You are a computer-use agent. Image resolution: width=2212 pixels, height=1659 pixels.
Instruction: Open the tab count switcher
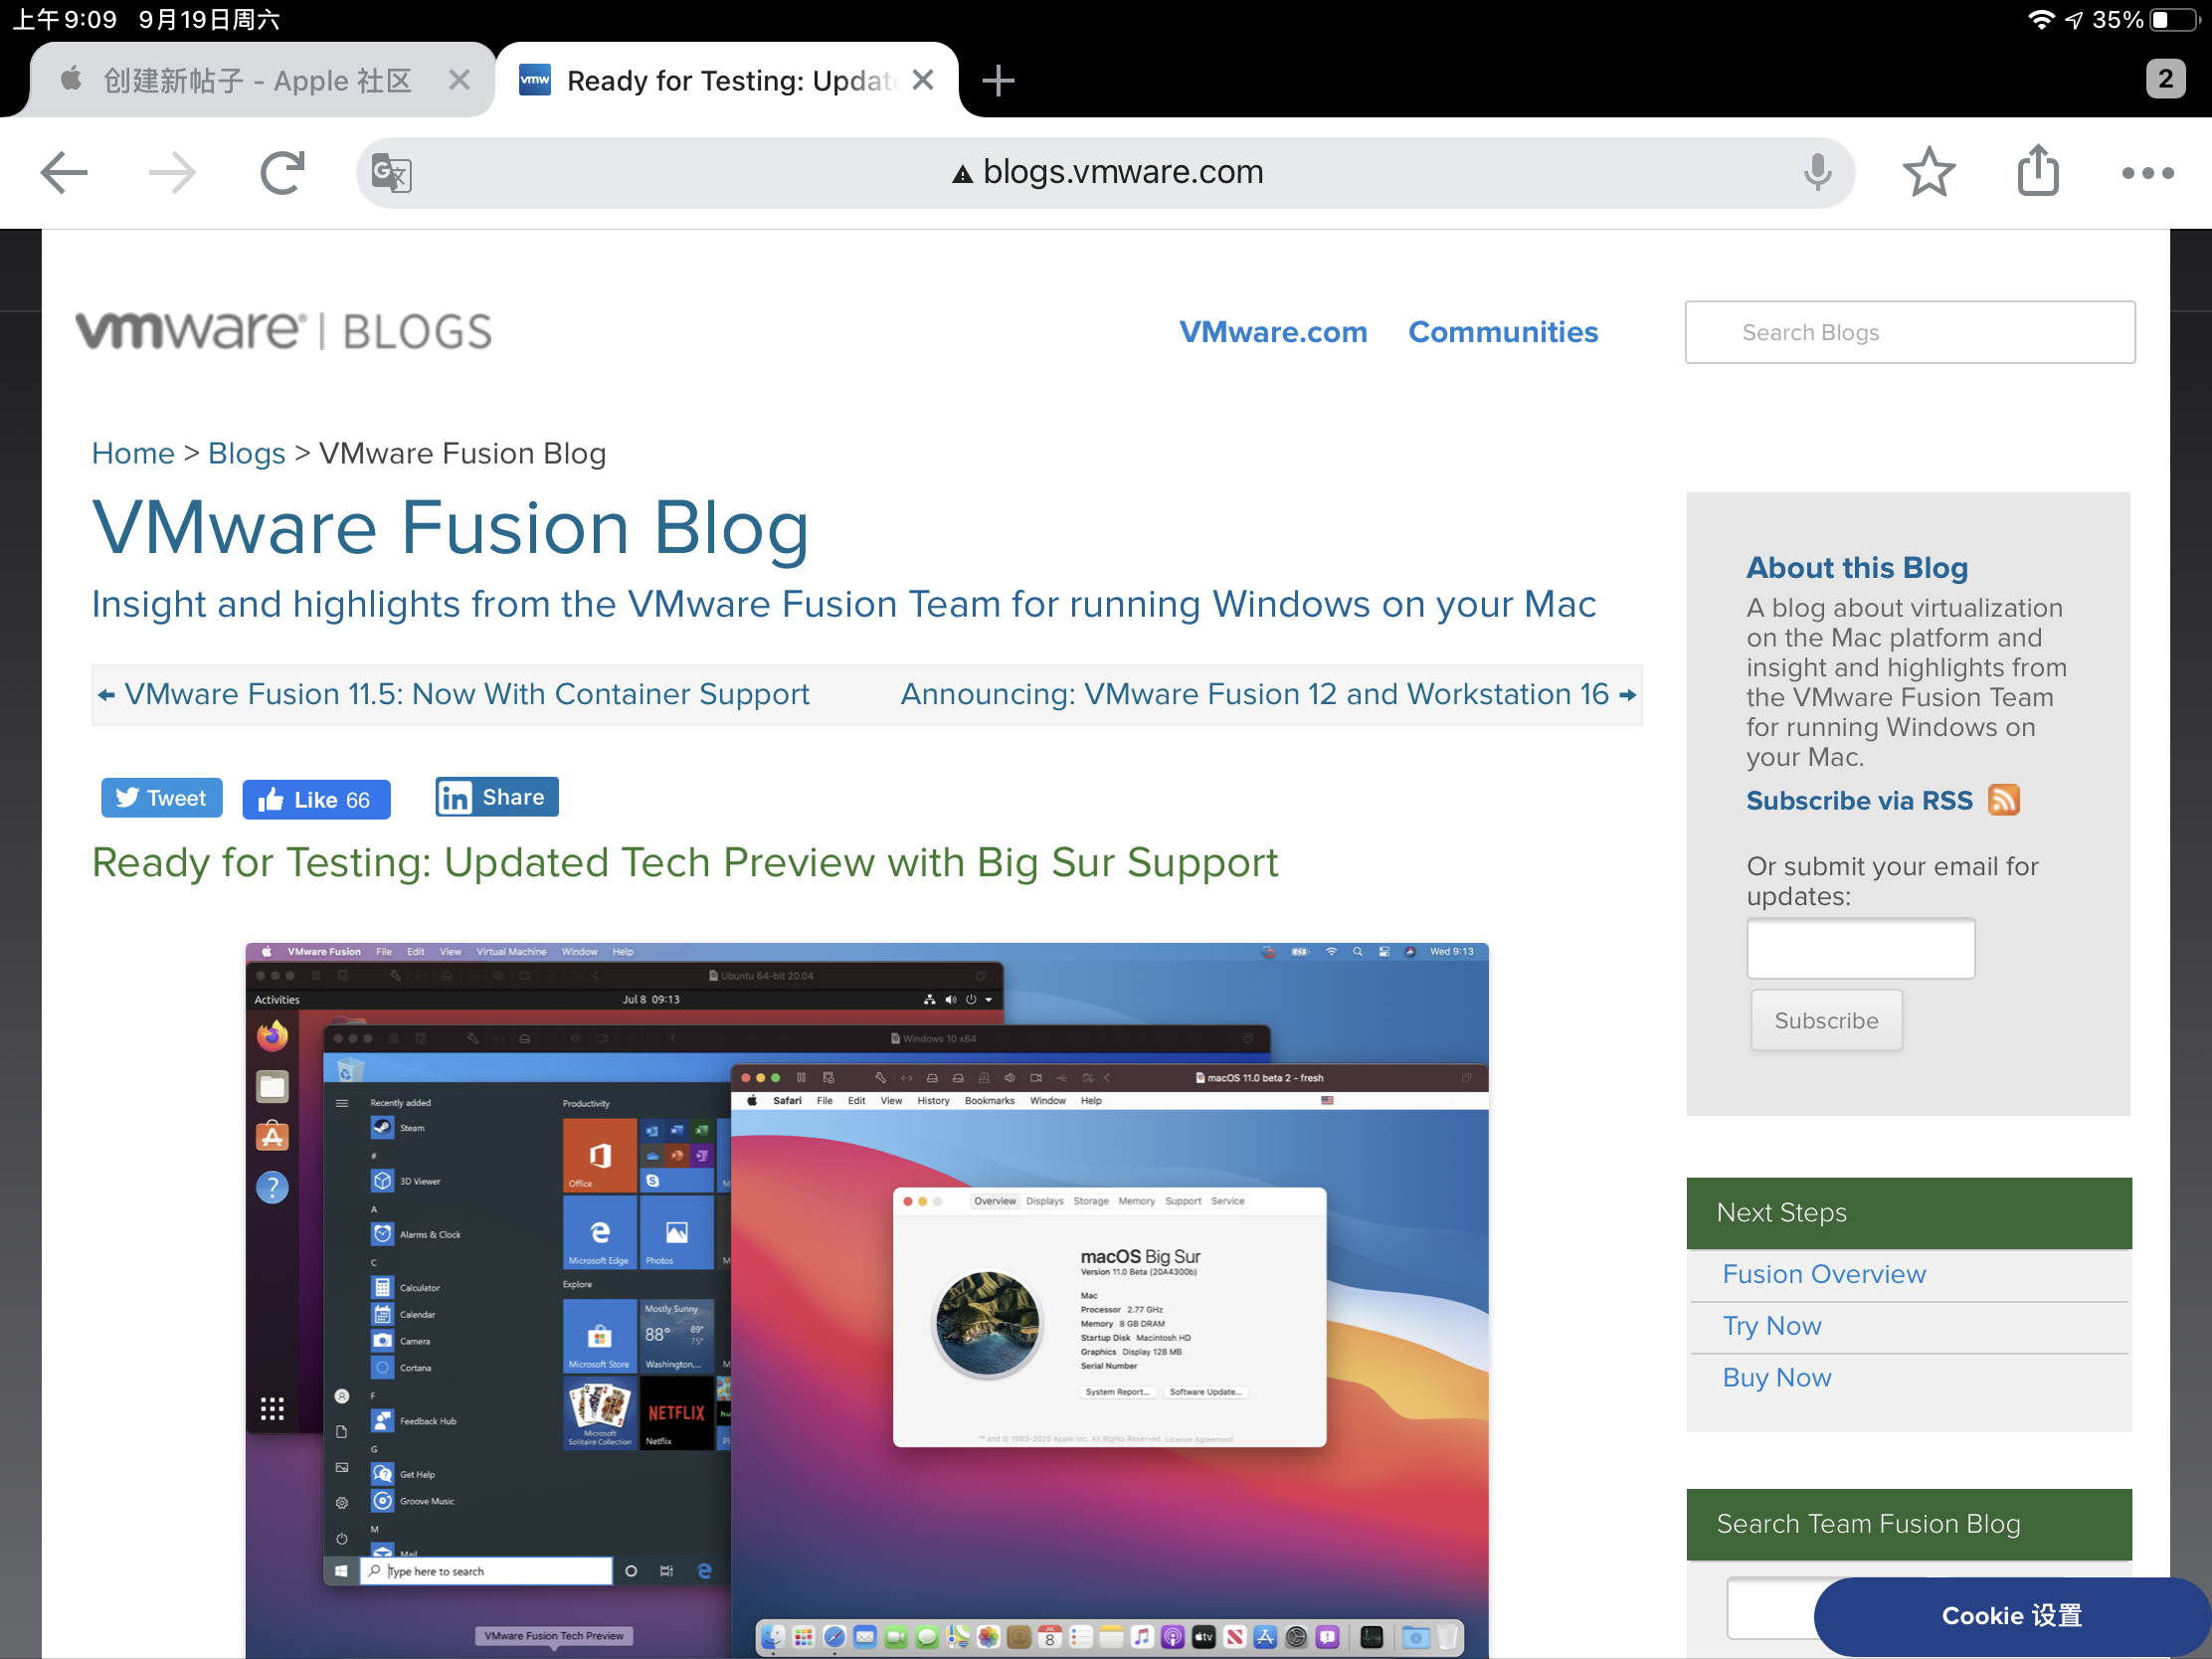coord(2165,78)
